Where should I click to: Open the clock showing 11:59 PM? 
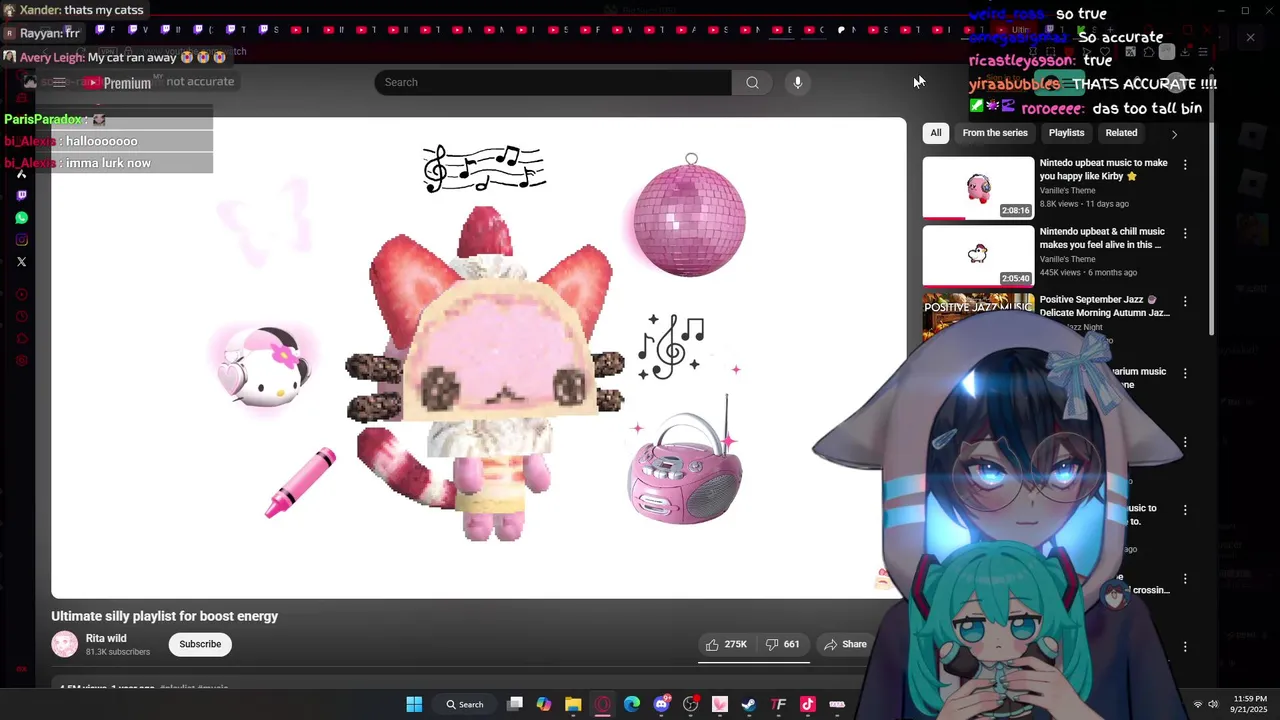tap(1250, 704)
